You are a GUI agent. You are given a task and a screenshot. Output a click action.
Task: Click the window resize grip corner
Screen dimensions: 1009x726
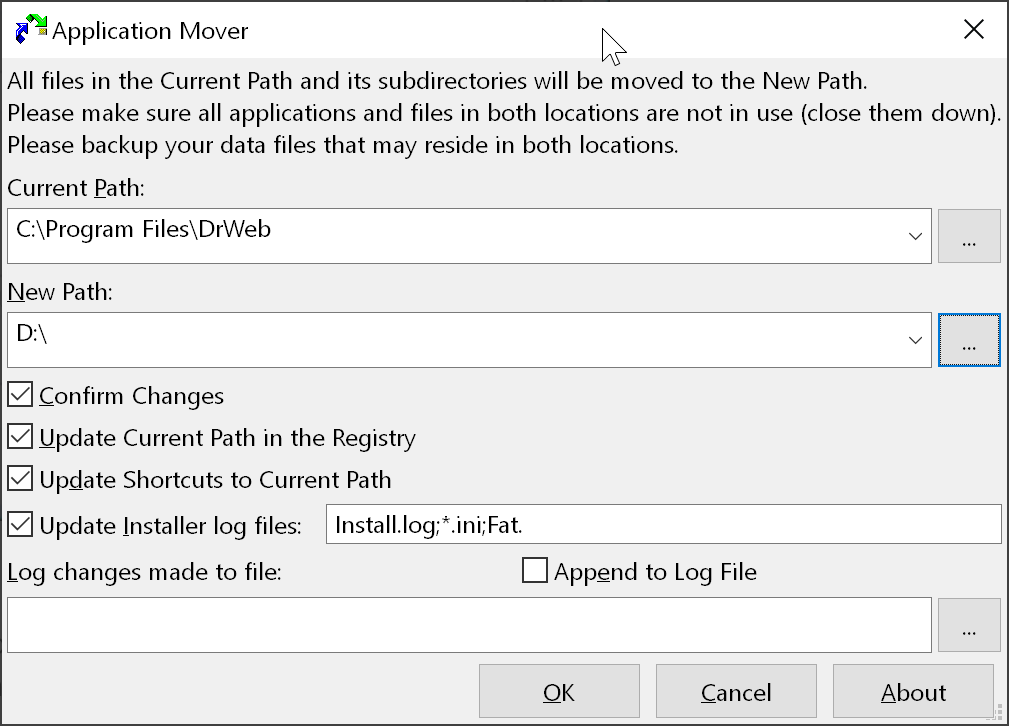[999, 712]
